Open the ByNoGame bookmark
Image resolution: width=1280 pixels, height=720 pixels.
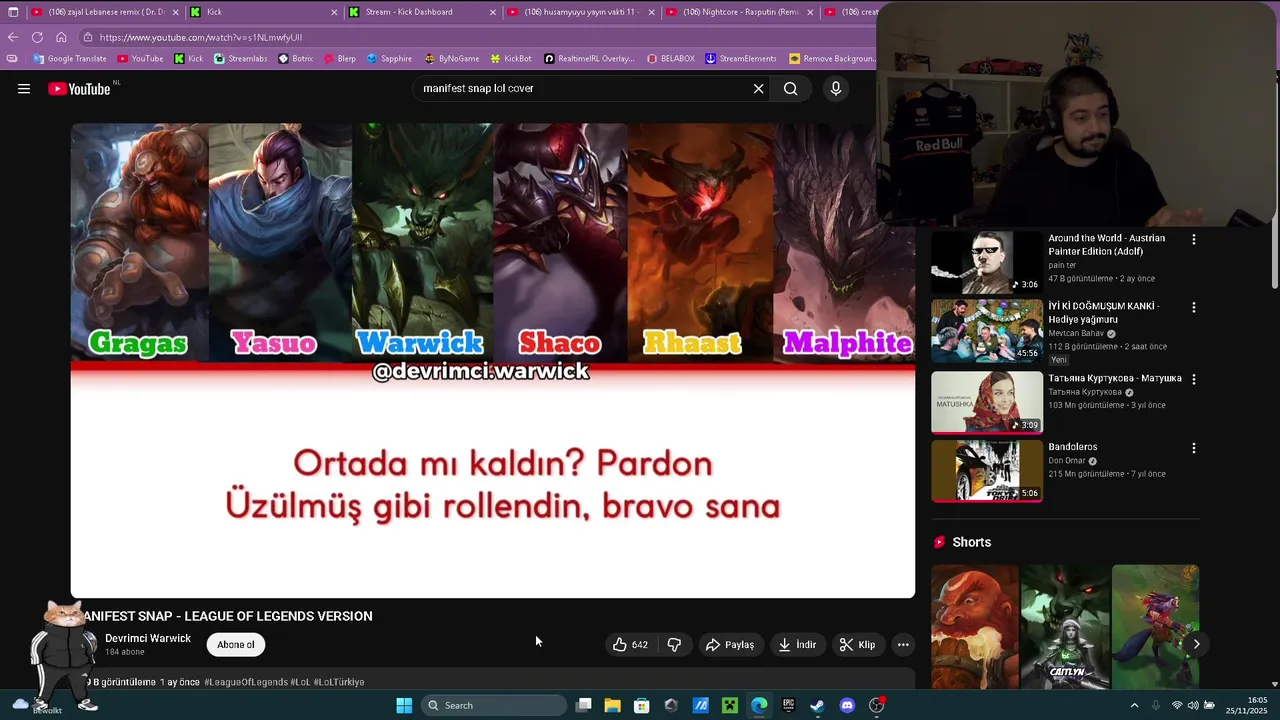click(452, 59)
